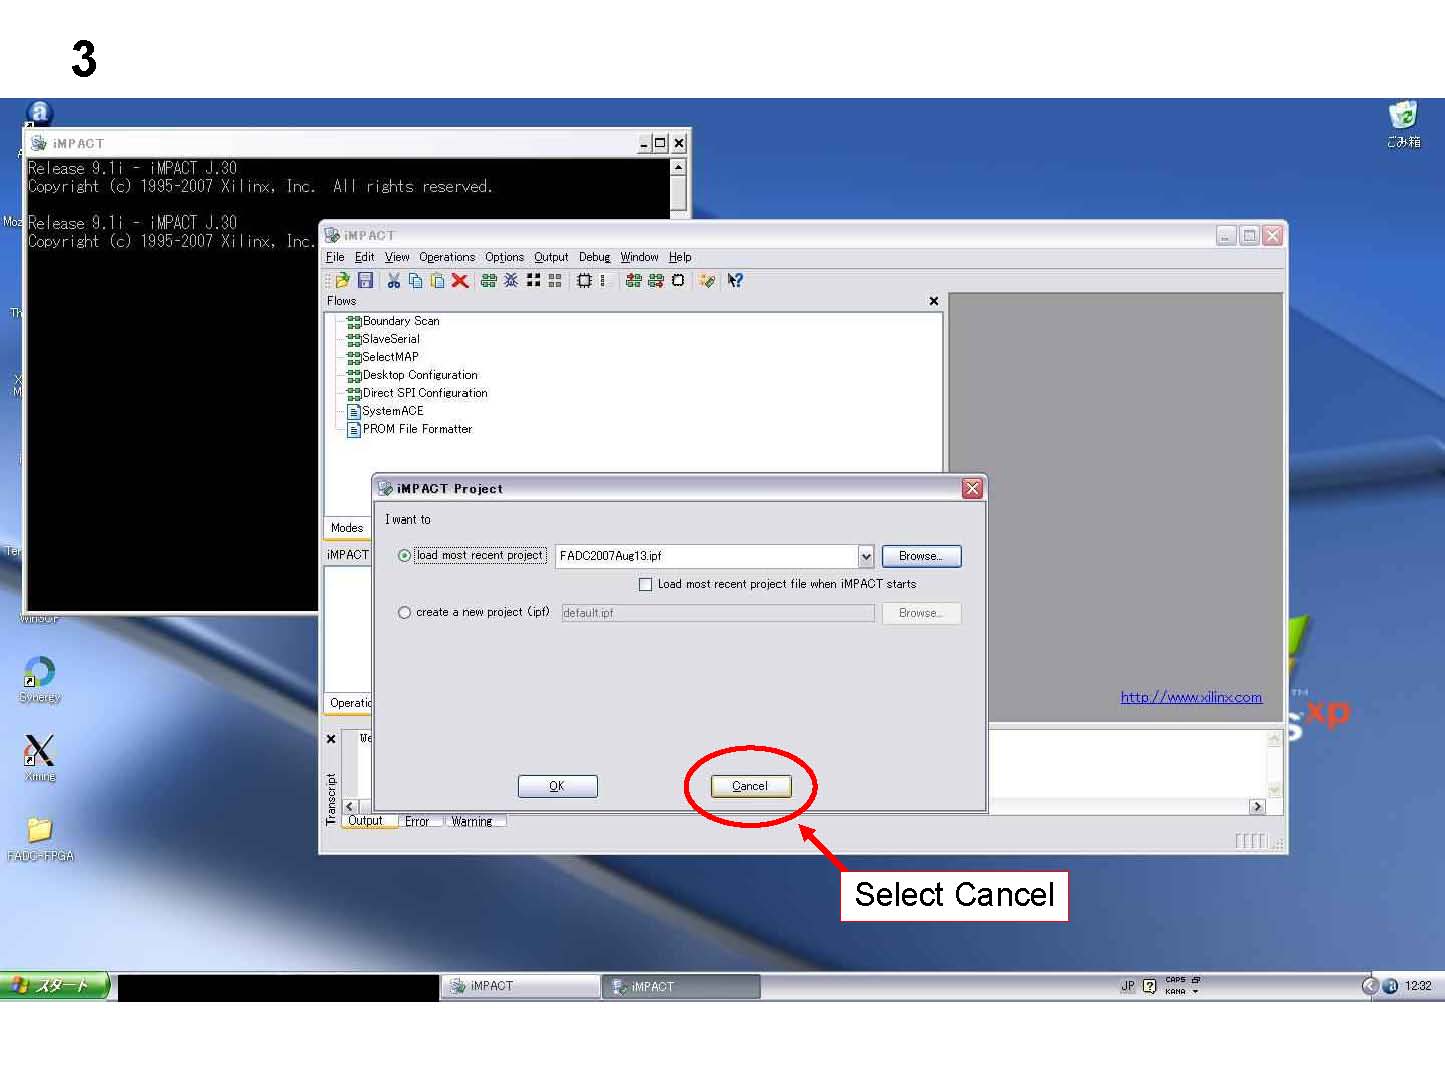Click the FADC2007Aug13.ipf project field

click(x=706, y=556)
